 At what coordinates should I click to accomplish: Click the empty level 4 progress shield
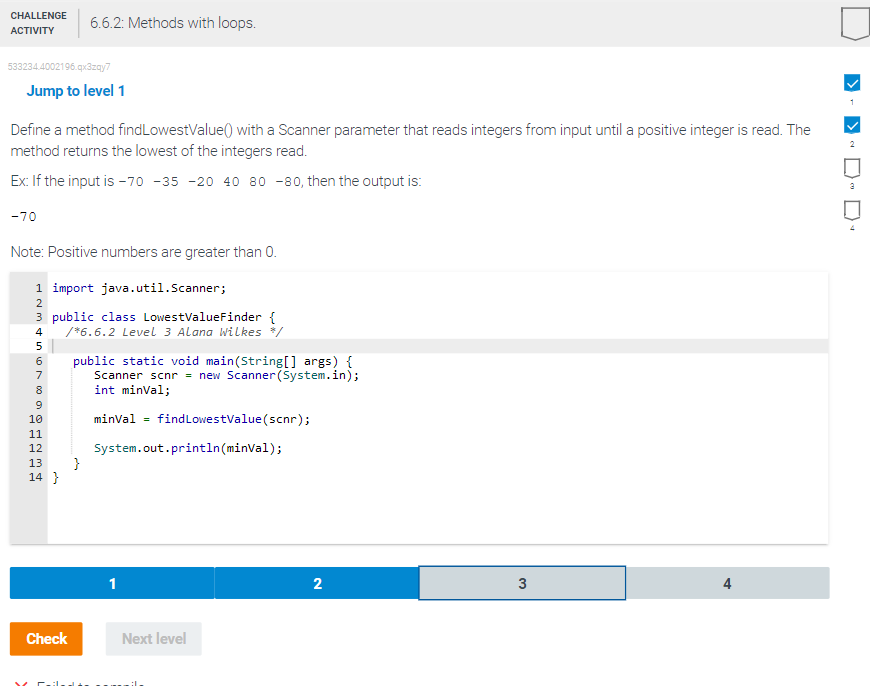851,211
